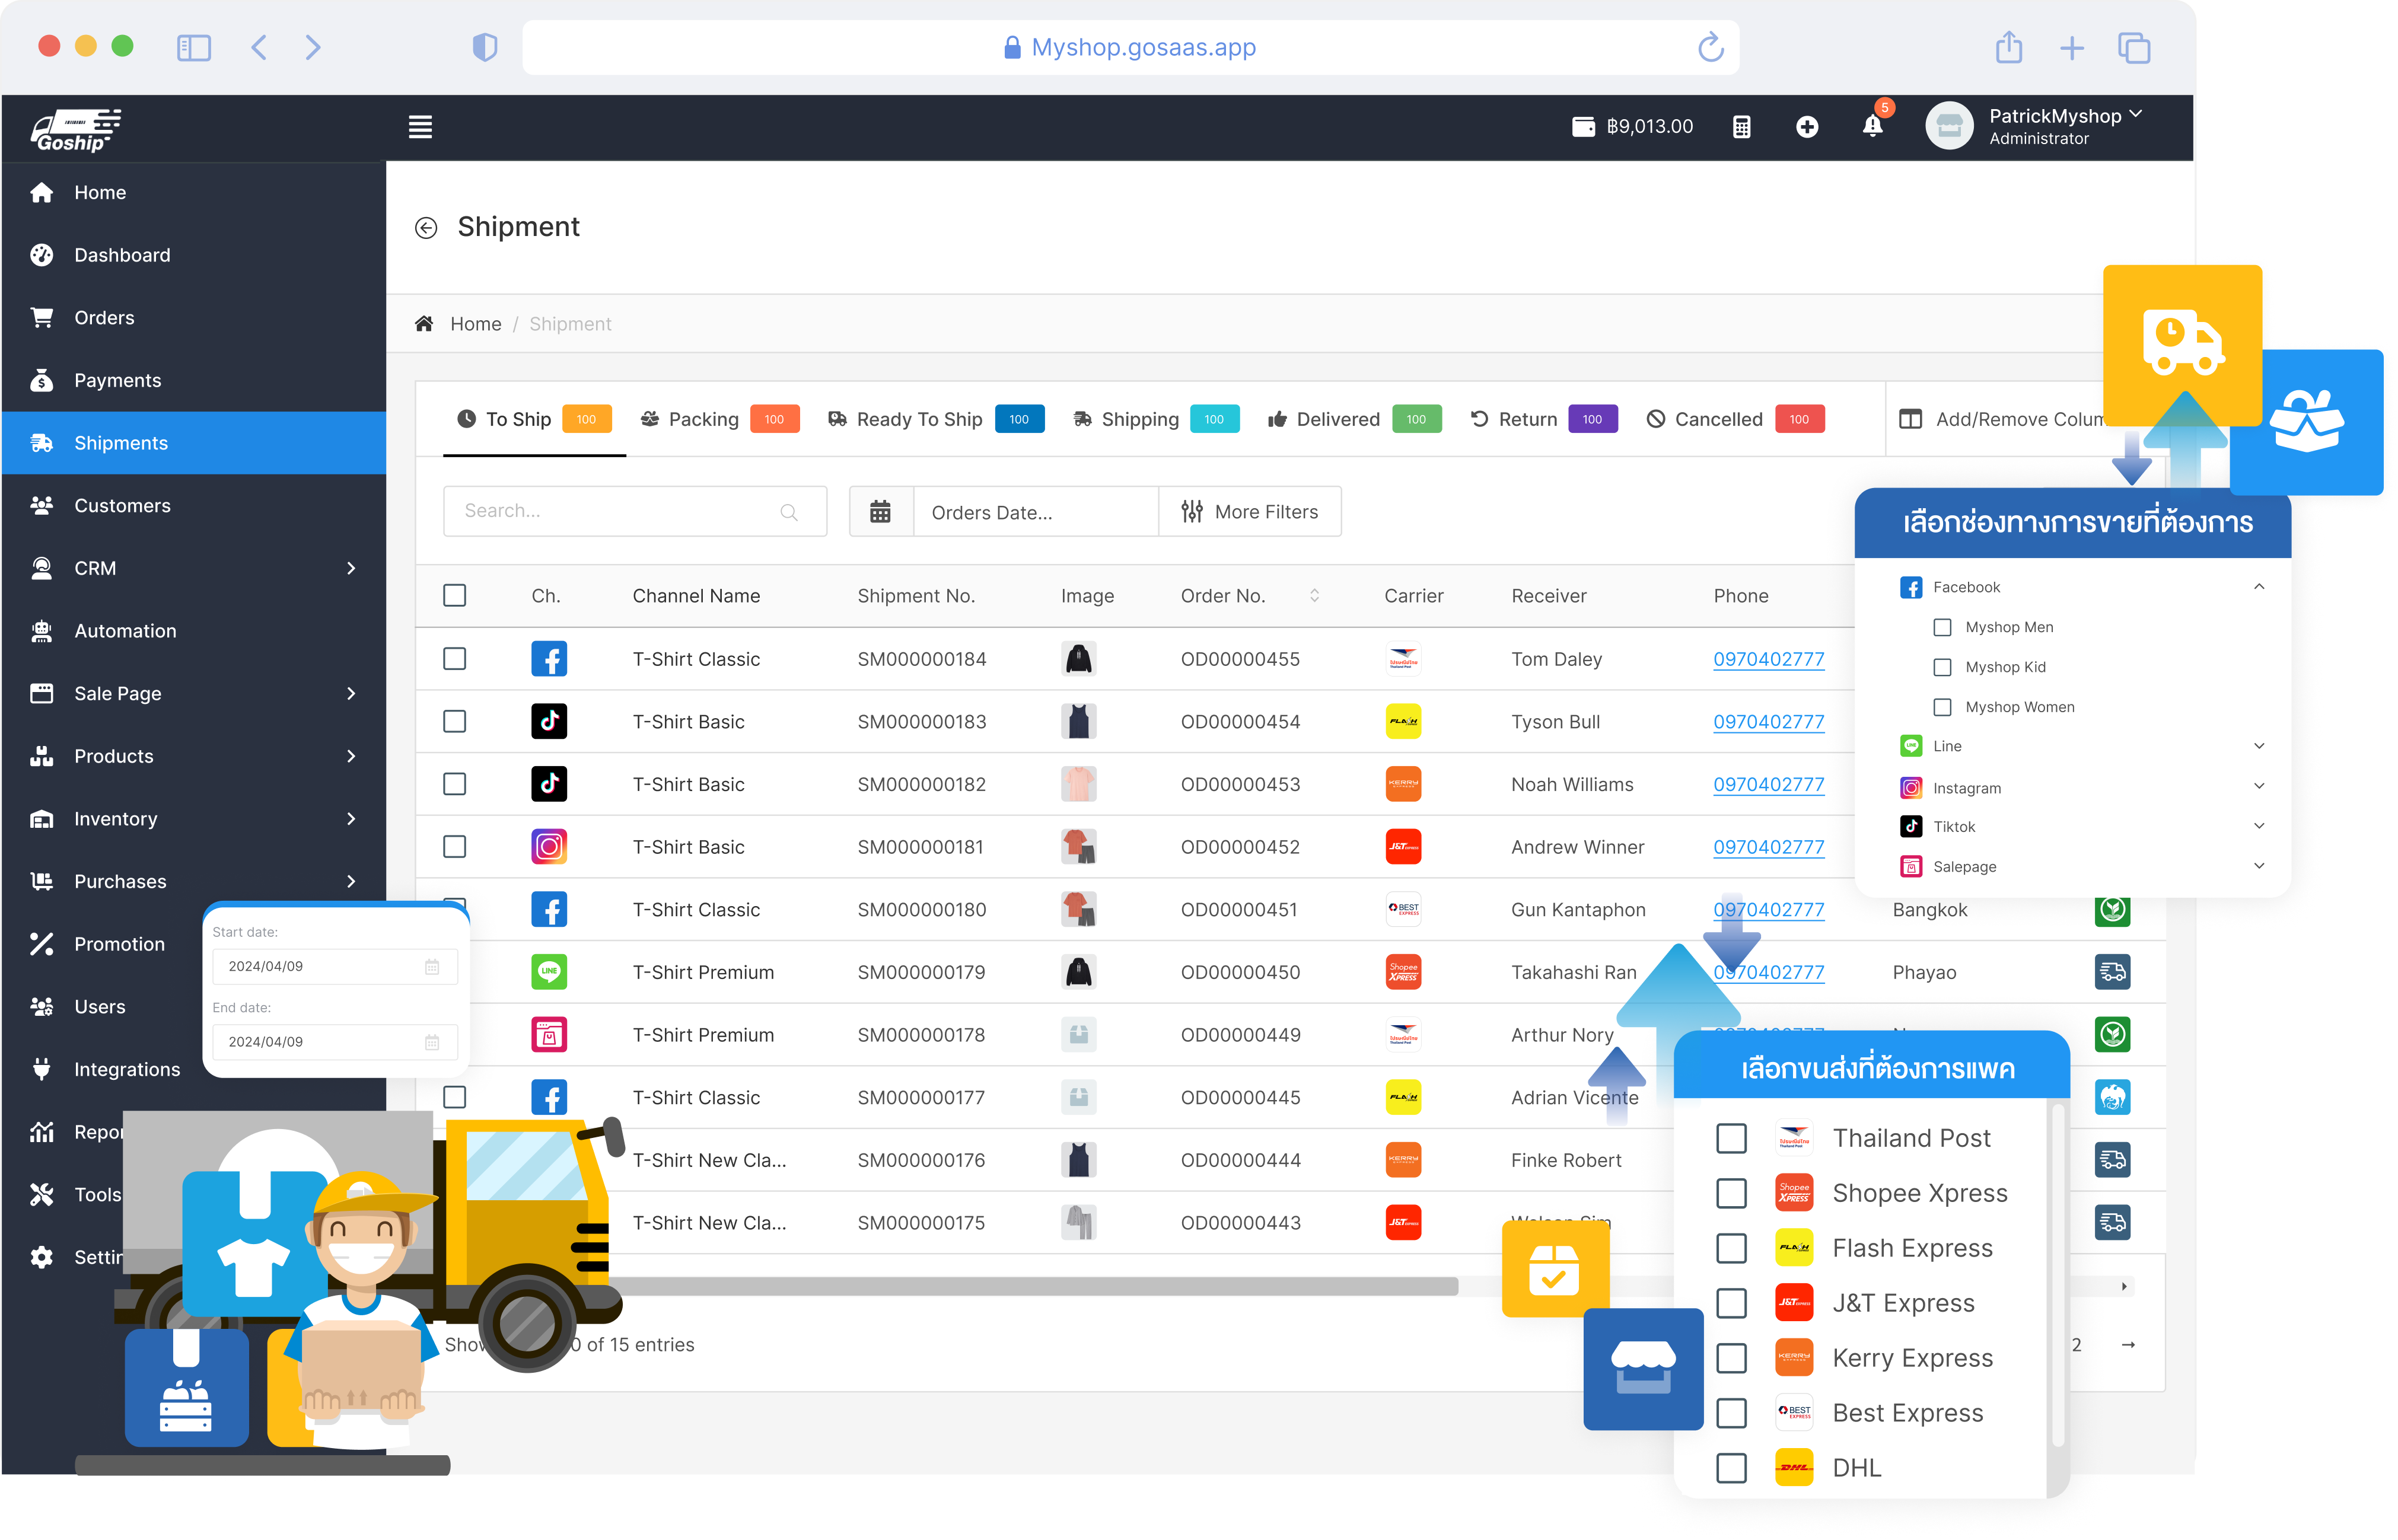Check the Thailand Post carrier
The image size is (2398, 1540).
pos(1731,1138)
